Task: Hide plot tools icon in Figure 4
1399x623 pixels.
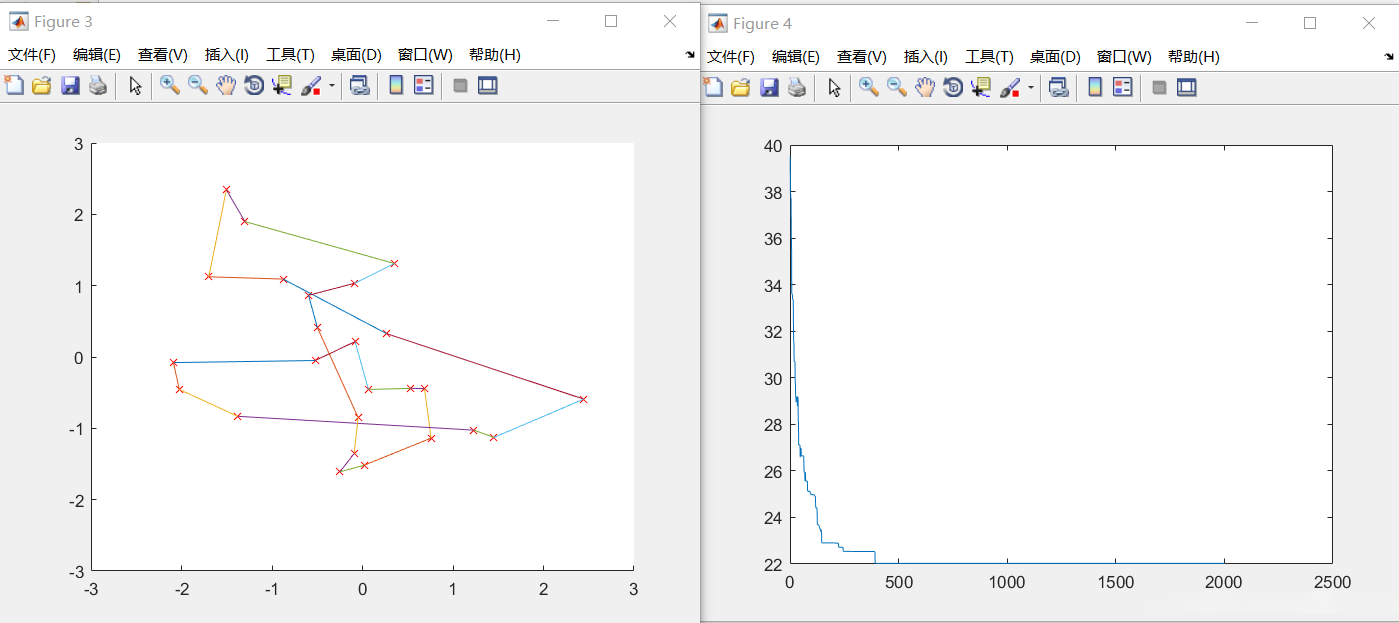Action: pyautogui.click(x=1159, y=88)
